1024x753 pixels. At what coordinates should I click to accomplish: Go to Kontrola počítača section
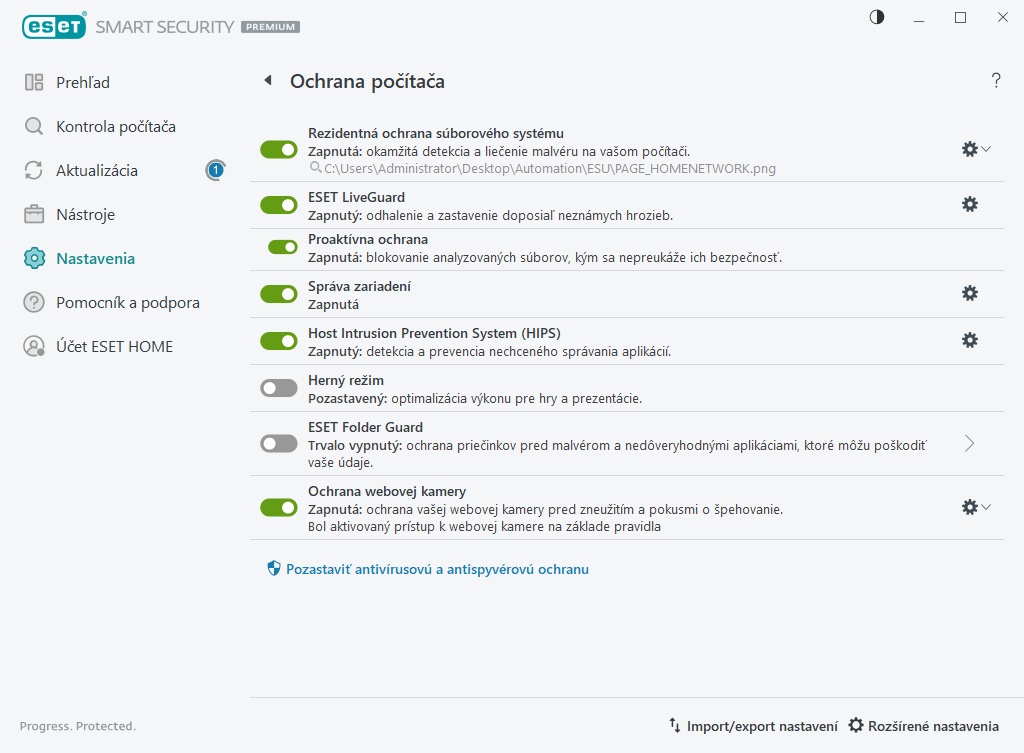click(x=115, y=127)
